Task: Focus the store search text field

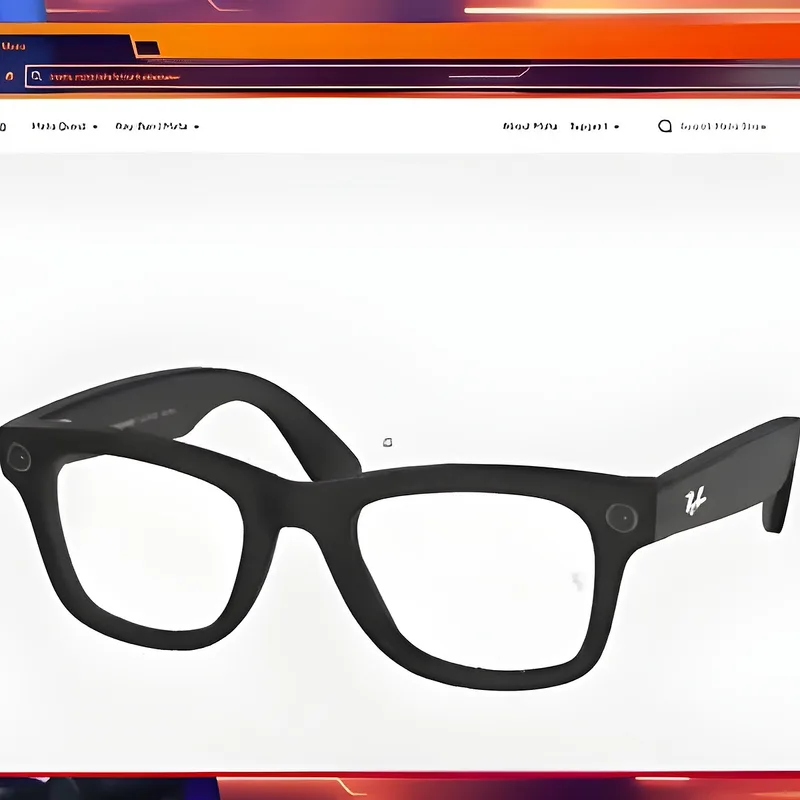Action: pyautogui.click(x=723, y=126)
